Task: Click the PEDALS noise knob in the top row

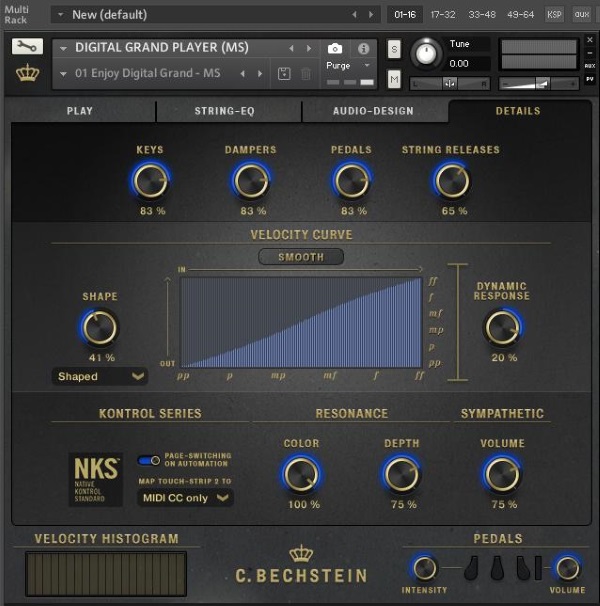Action: tap(351, 181)
